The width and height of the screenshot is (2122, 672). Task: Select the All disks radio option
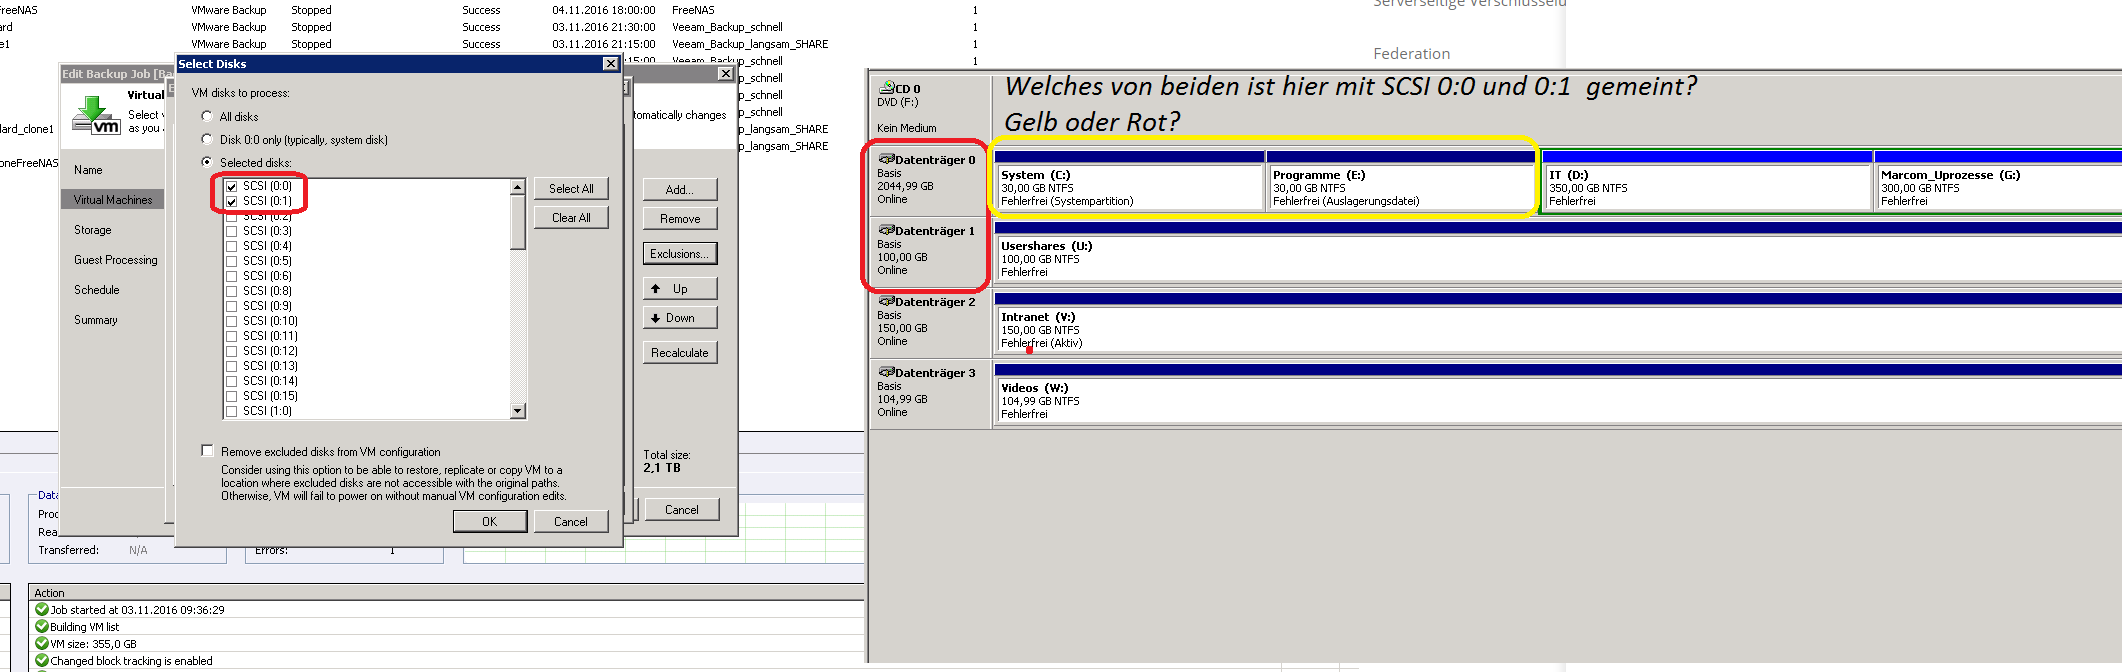coord(207,116)
